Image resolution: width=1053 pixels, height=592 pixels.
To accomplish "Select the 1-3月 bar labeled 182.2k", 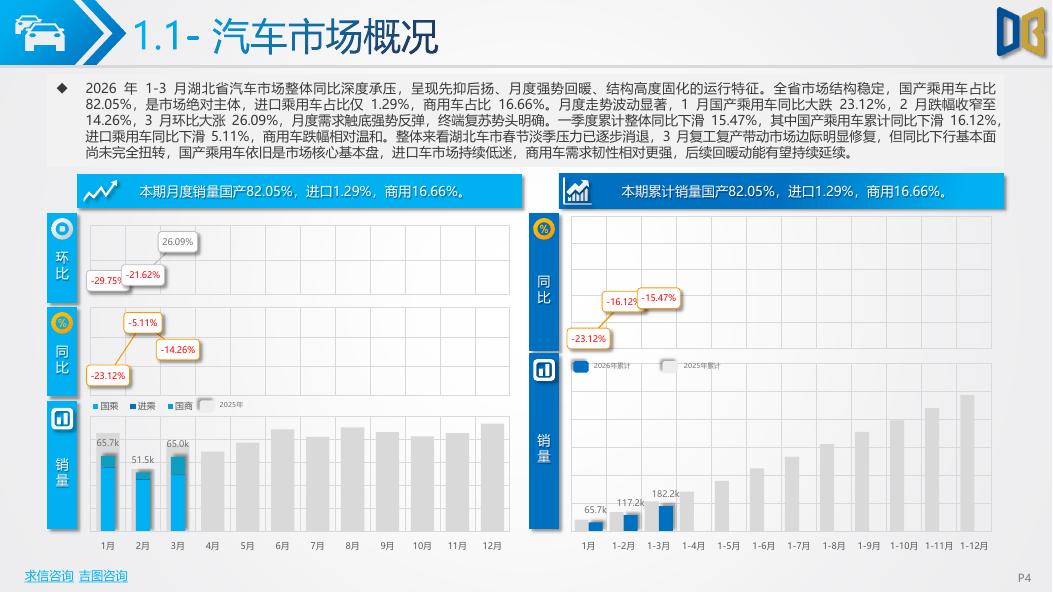I will 666,518.
